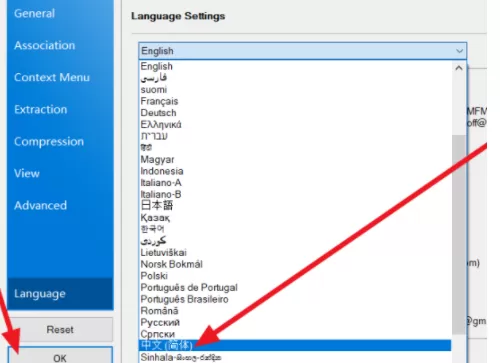Pick Ελληνικά in the dropdown list
Image resolution: width=500 pixels, height=363 pixels.
coord(295,124)
